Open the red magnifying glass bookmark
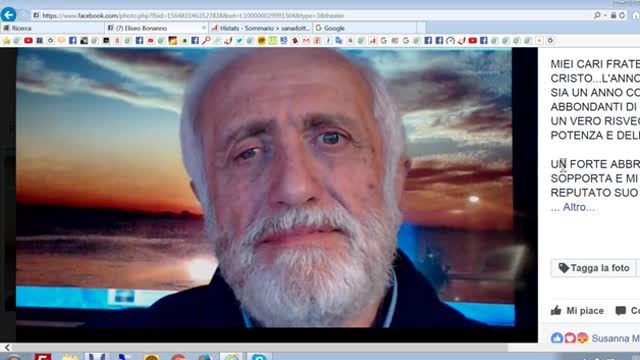Image resolution: width=640 pixels, height=360 pixels. (207, 40)
